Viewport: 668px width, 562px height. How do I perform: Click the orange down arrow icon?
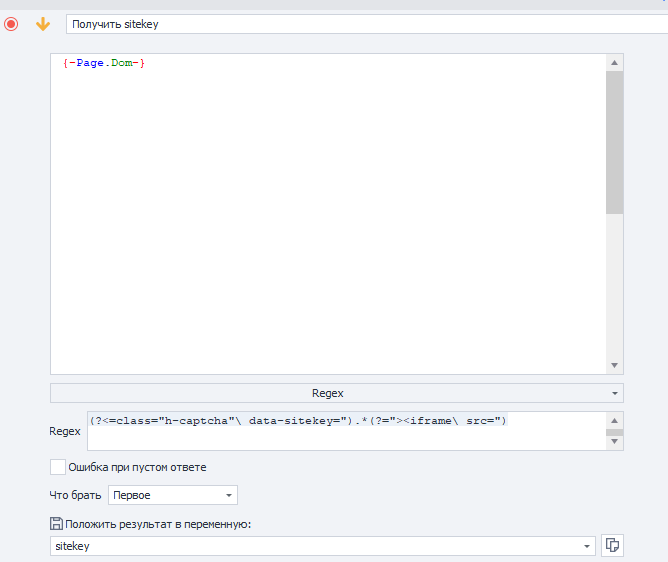tap(43, 24)
